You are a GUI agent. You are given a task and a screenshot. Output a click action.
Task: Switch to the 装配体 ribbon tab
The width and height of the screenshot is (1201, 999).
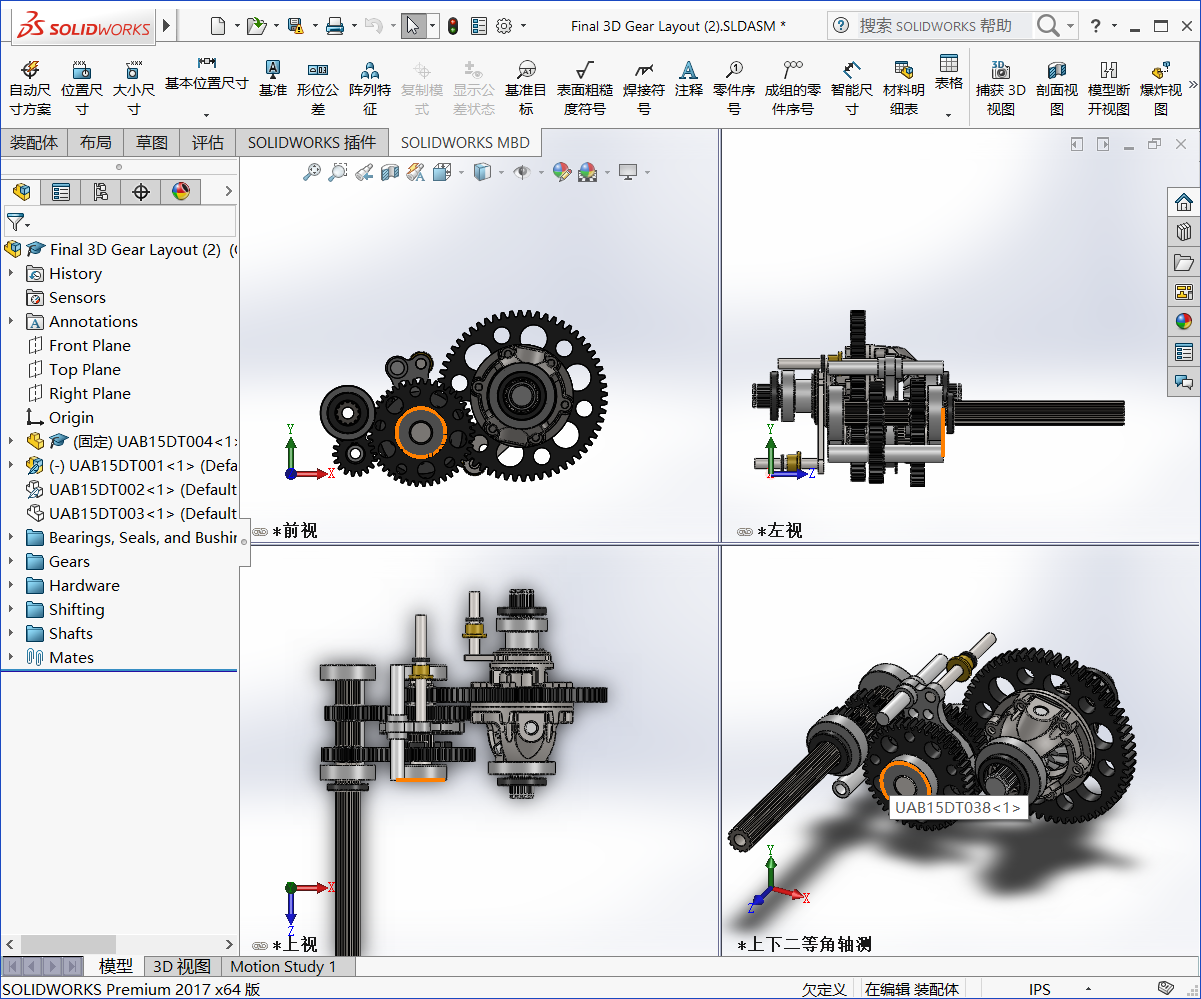[34, 143]
